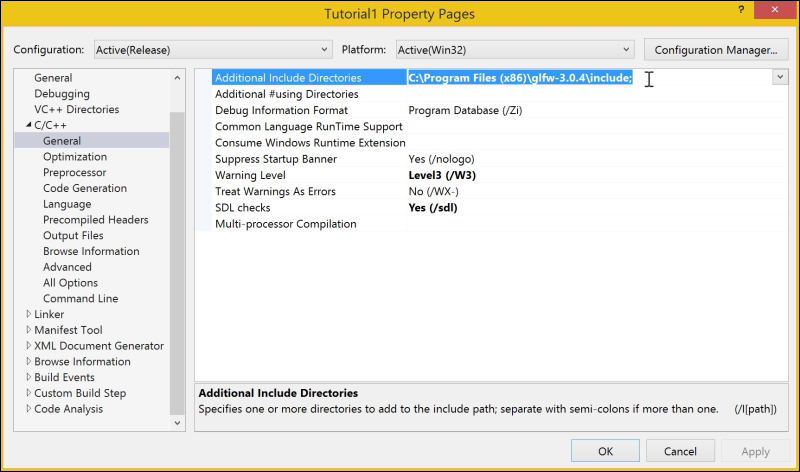Click the Configuration Manager button

(x=716, y=50)
